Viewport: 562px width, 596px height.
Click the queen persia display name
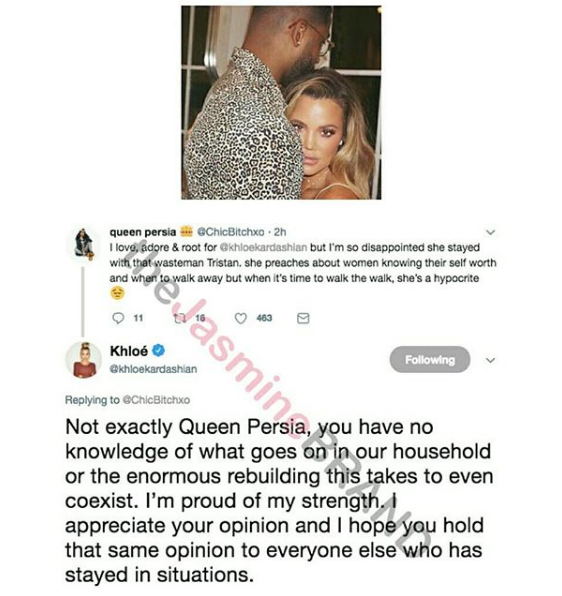coord(143,231)
